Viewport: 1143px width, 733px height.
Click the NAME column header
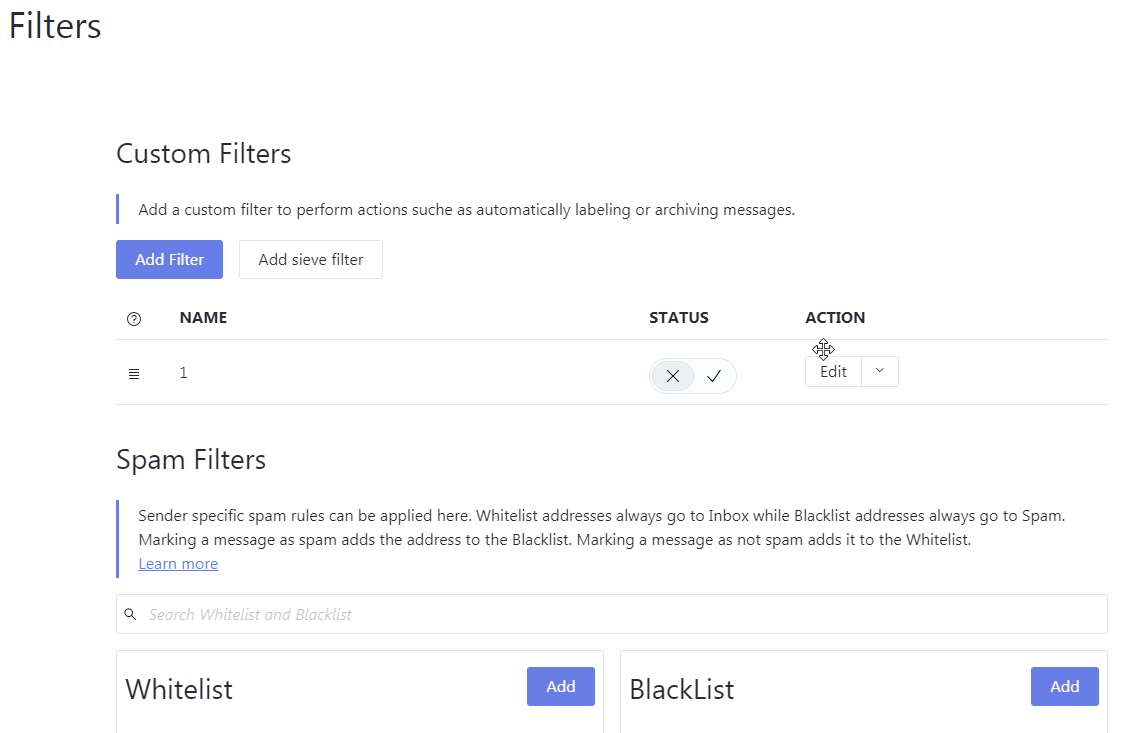[203, 317]
